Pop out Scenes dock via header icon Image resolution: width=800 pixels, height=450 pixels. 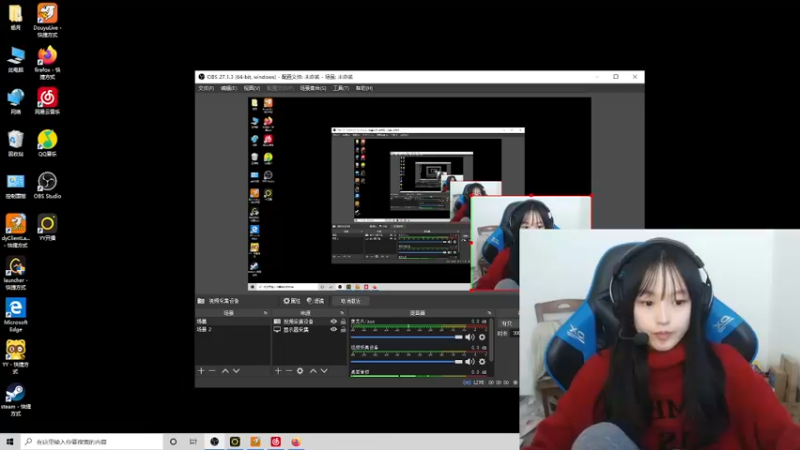coord(265,313)
